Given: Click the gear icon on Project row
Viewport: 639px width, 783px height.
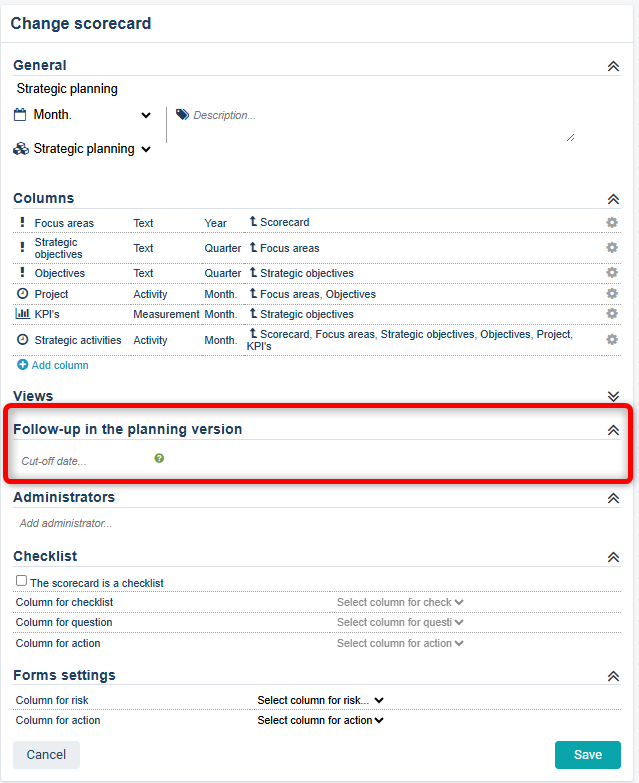Looking at the screenshot, I should [612, 294].
